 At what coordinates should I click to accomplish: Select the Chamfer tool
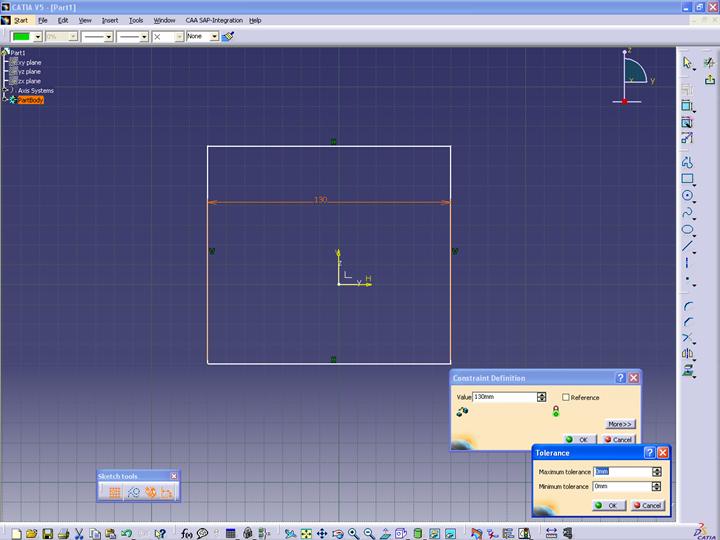687,322
